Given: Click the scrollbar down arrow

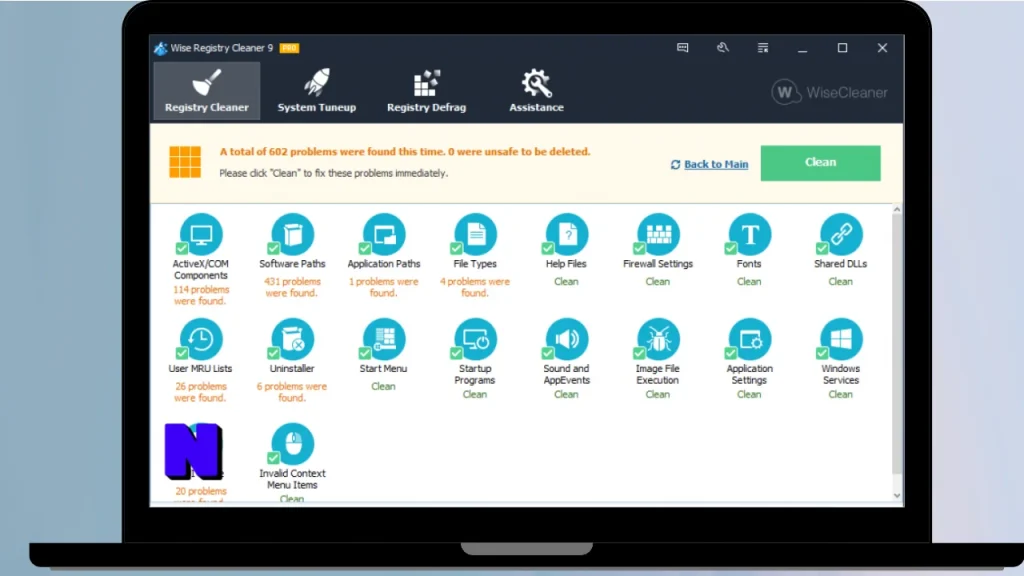Looking at the screenshot, I should click(897, 496).
